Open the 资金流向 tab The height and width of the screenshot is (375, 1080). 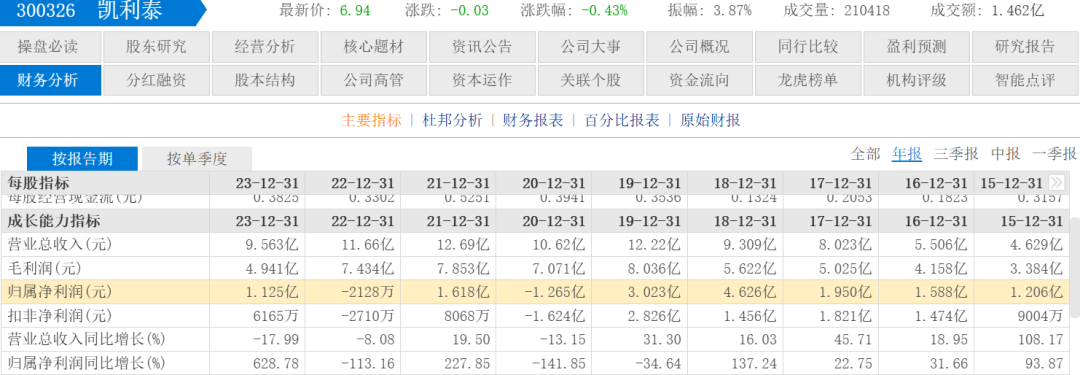click(699, 80)
